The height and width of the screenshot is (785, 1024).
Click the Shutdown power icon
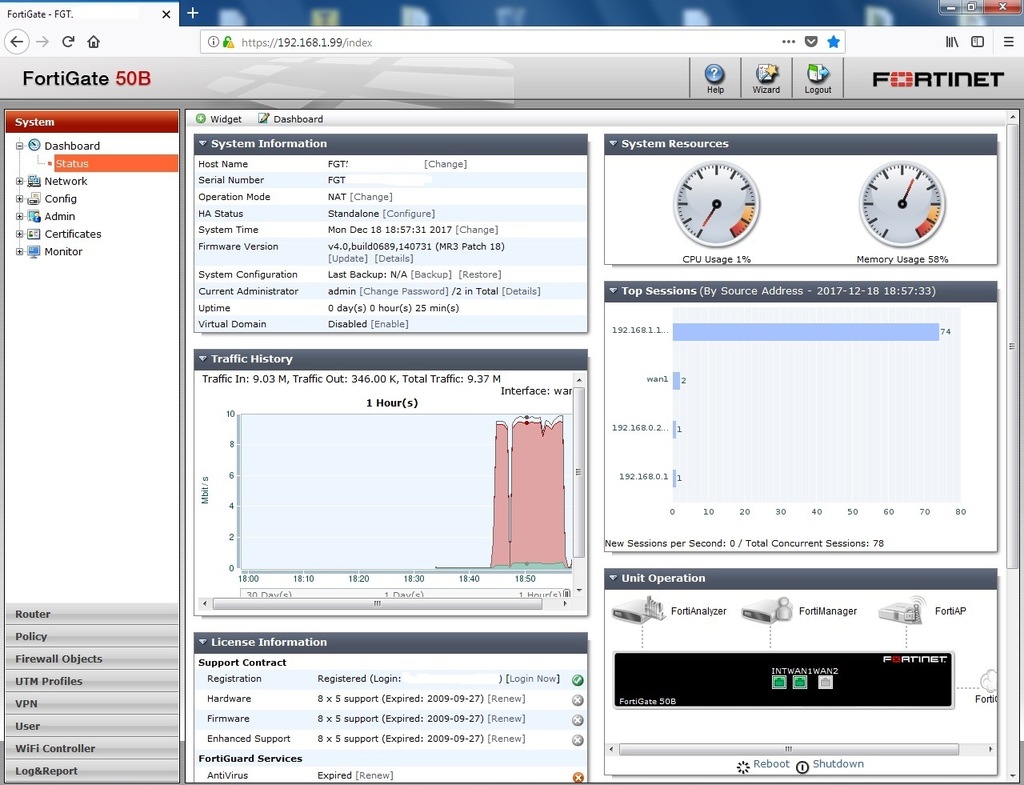coord(803,767)
